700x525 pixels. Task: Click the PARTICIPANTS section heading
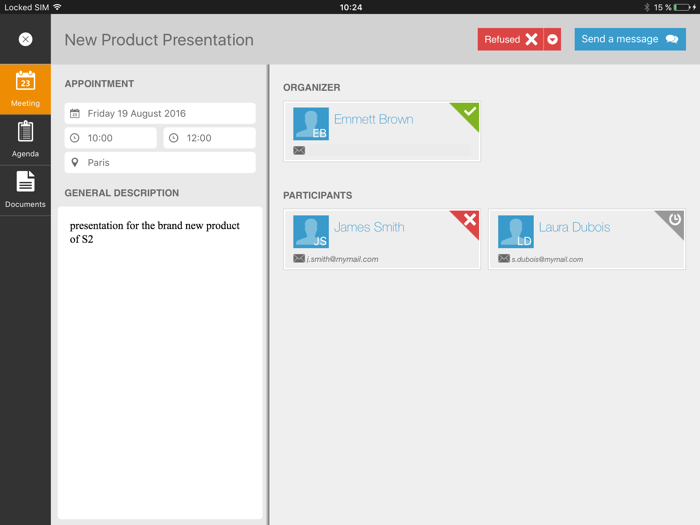tap(317, 196)
